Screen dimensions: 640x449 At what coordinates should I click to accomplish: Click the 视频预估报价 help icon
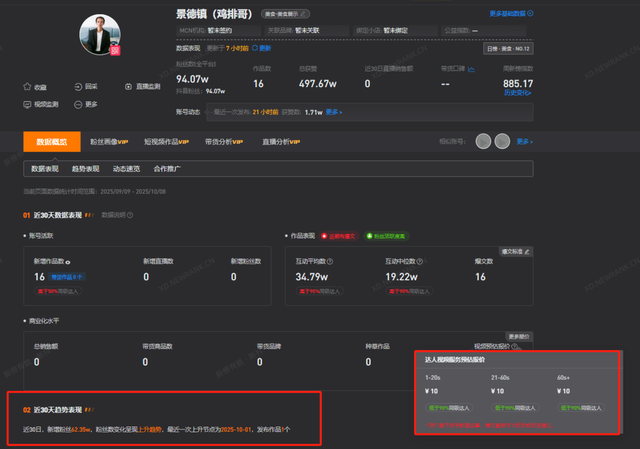[x=514, y=347]
